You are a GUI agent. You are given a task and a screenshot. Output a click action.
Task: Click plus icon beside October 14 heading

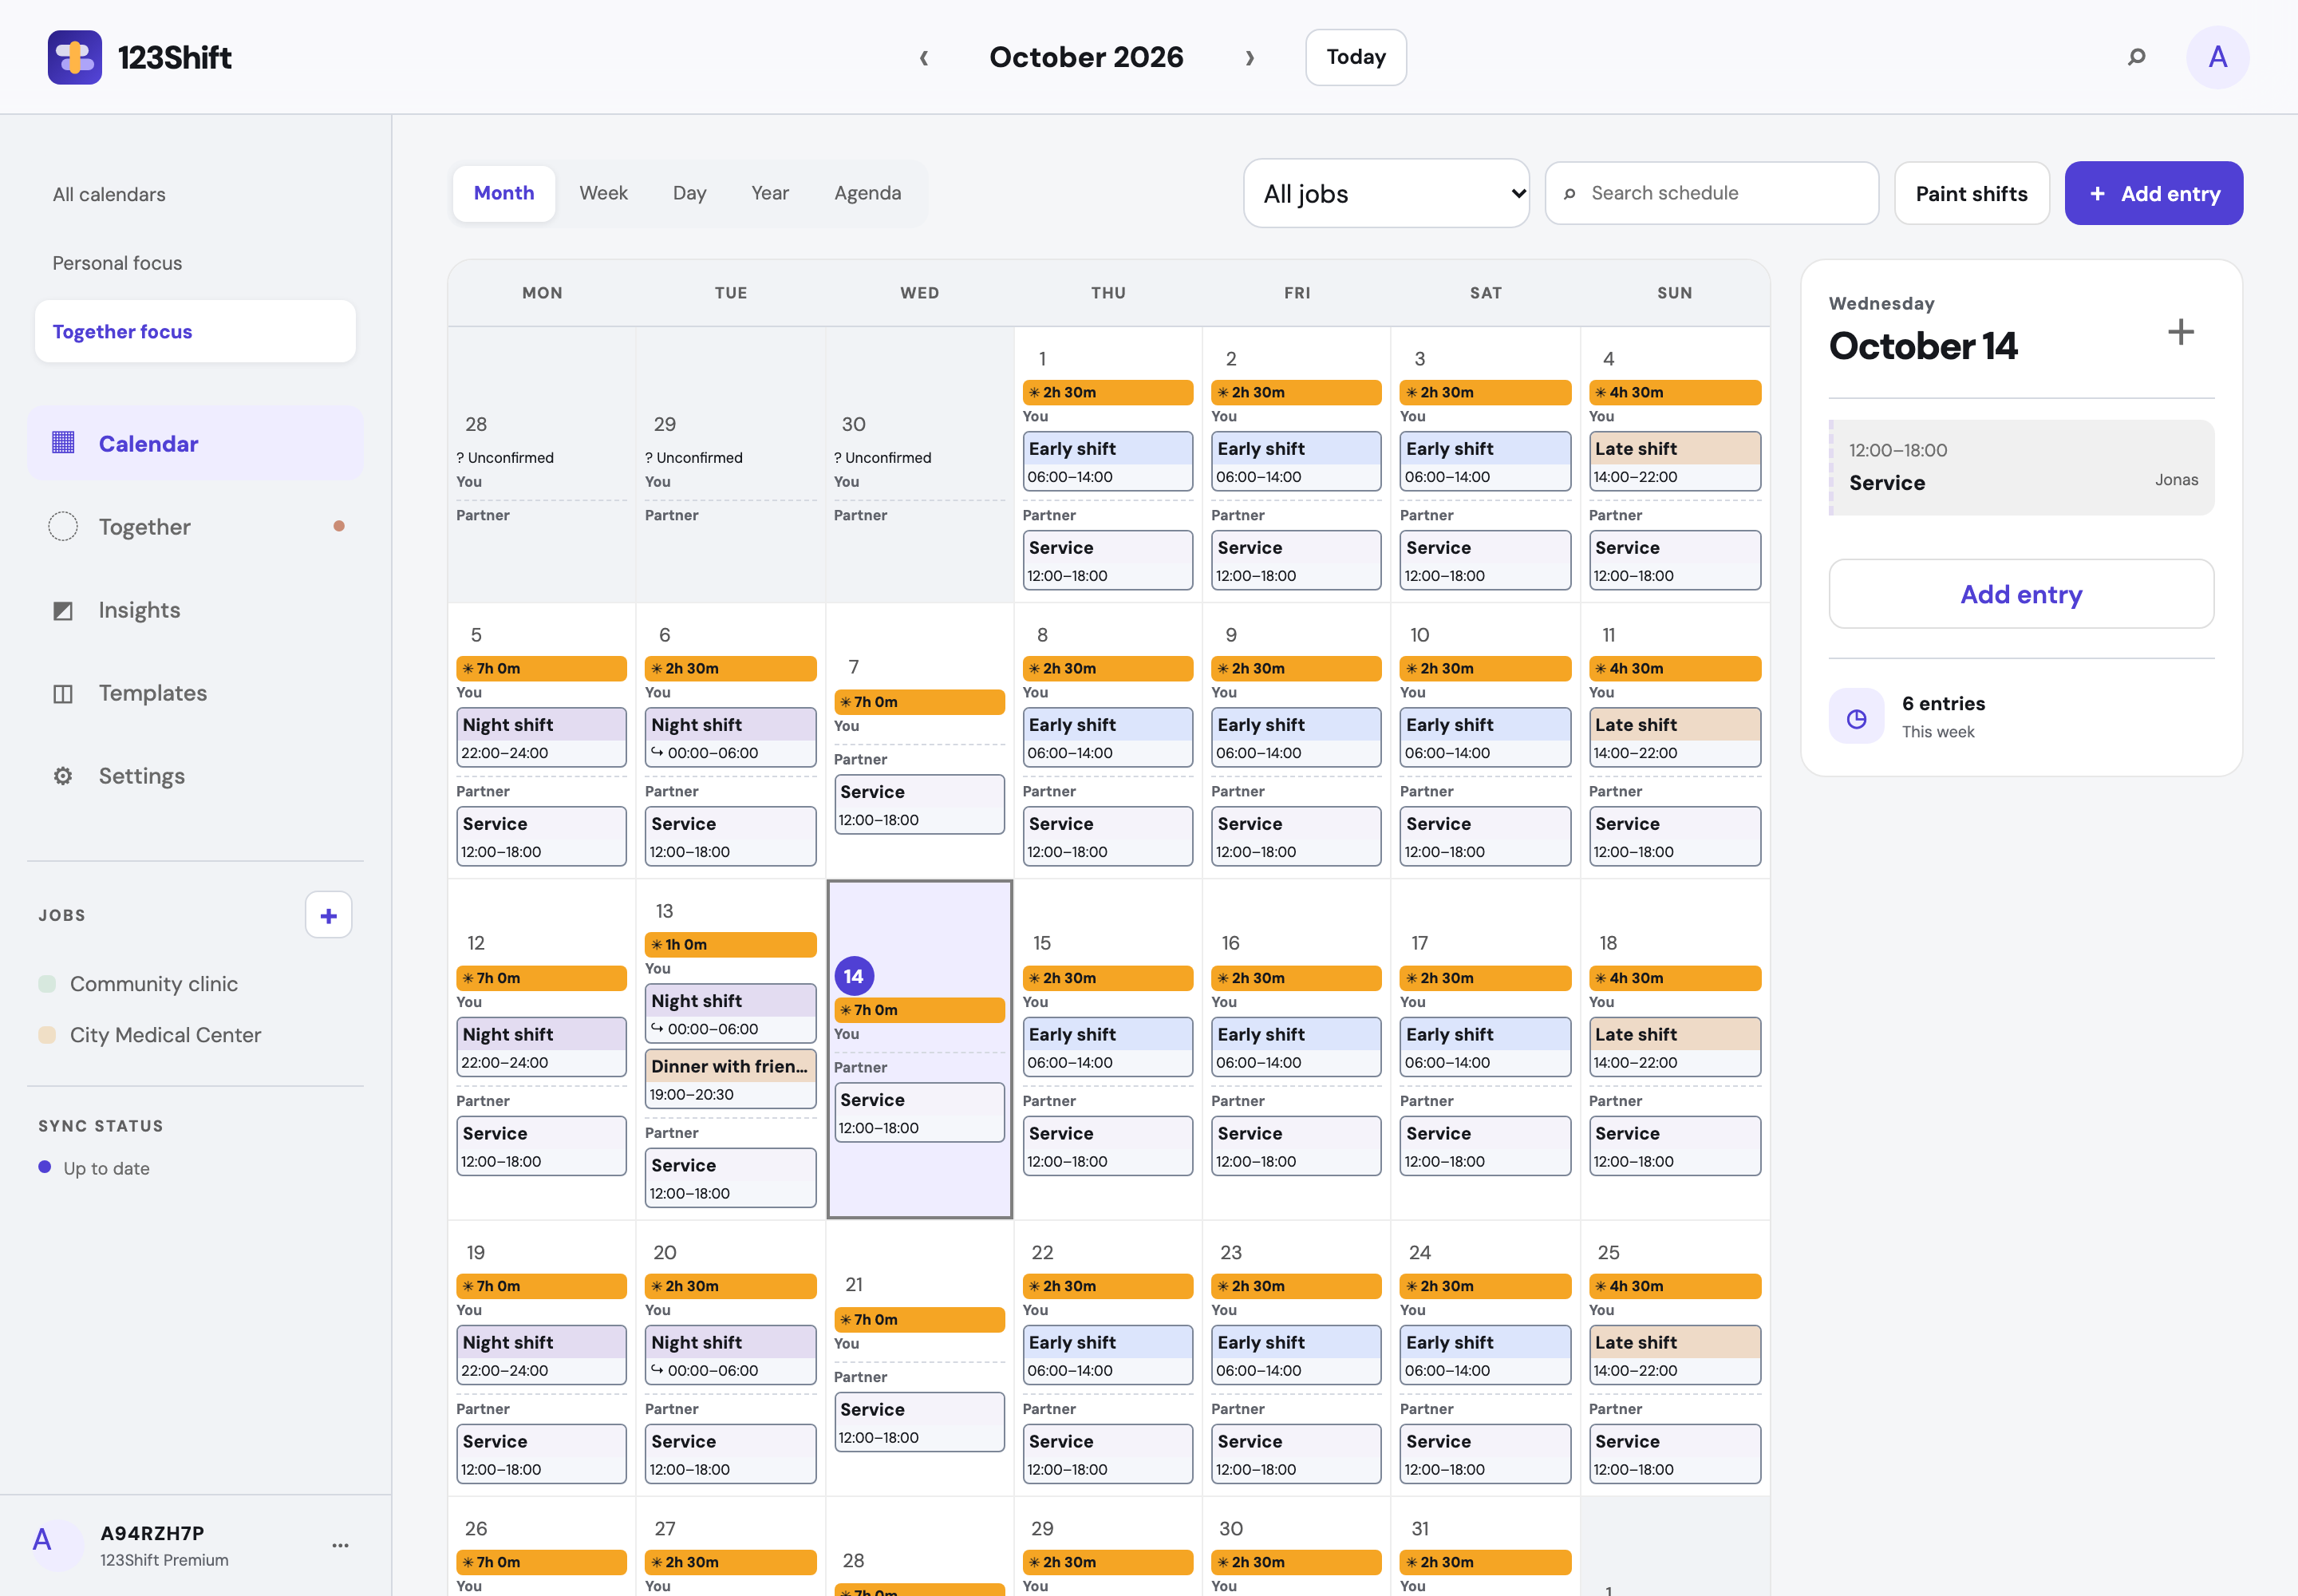click(2180, 332)
